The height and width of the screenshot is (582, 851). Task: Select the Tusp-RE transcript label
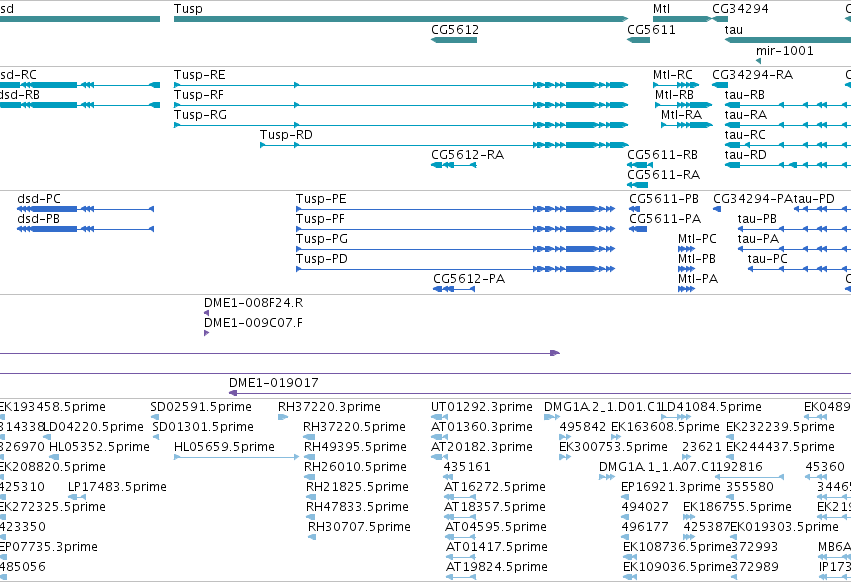click(x=199, y=74)
